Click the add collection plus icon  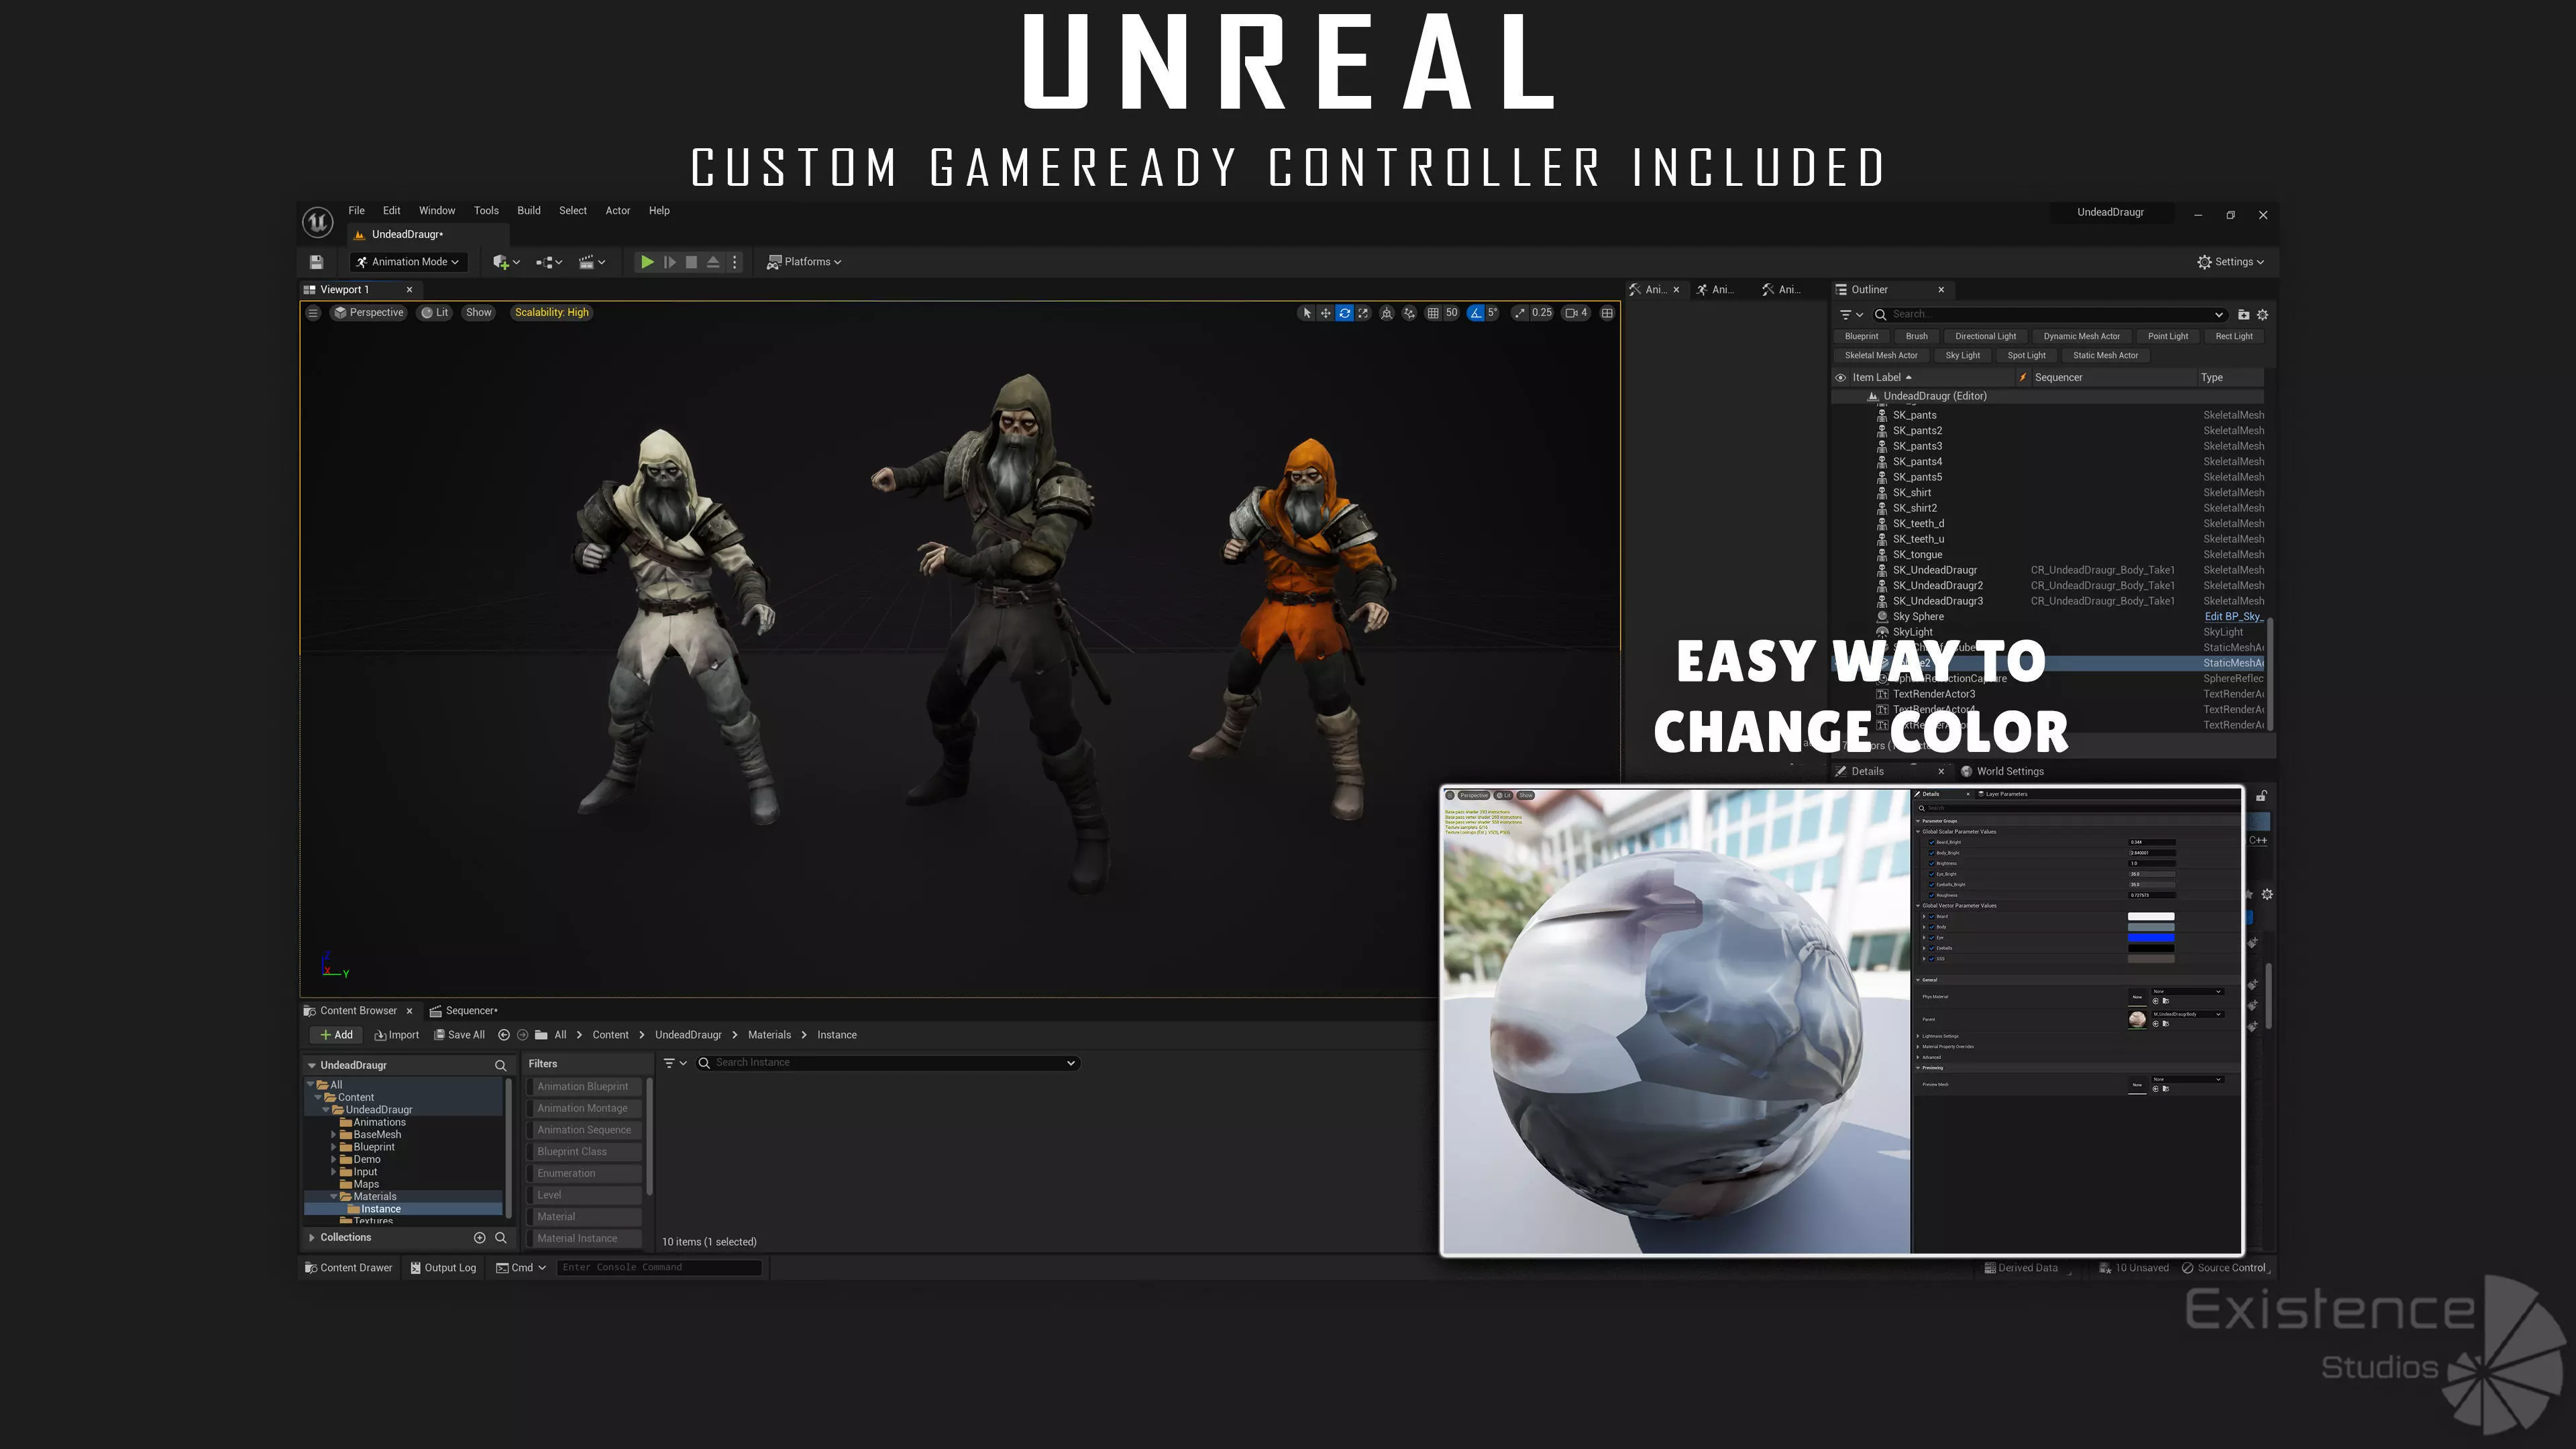[x=479, y=1238]
